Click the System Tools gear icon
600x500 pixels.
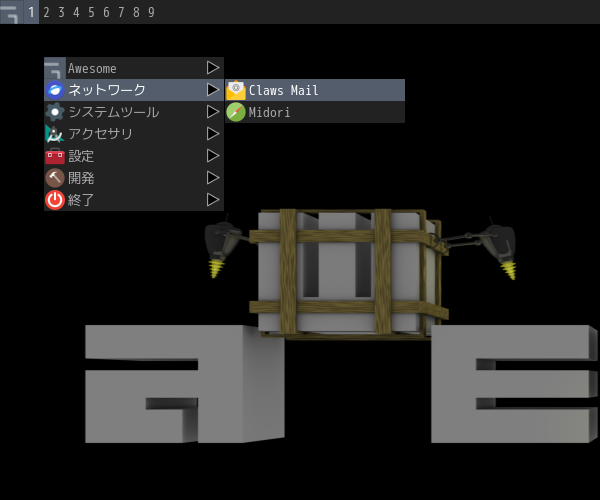55,112
